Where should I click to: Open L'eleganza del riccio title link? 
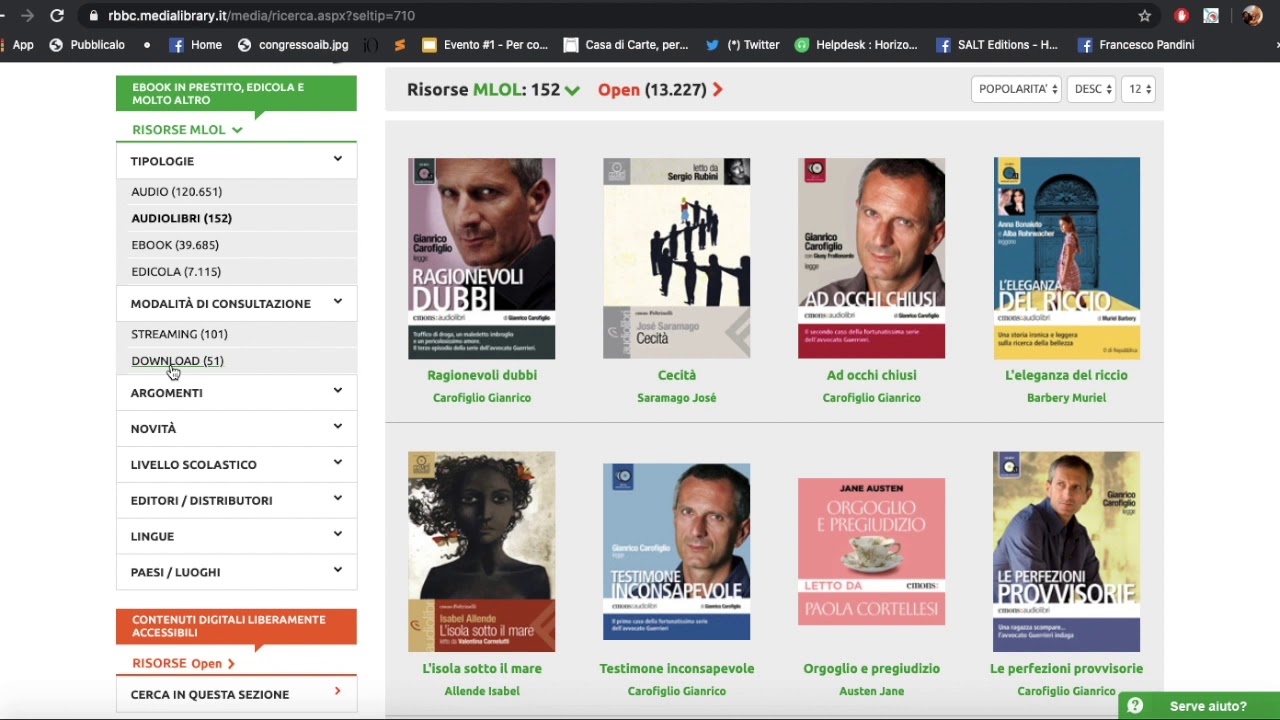(1066, 375)
